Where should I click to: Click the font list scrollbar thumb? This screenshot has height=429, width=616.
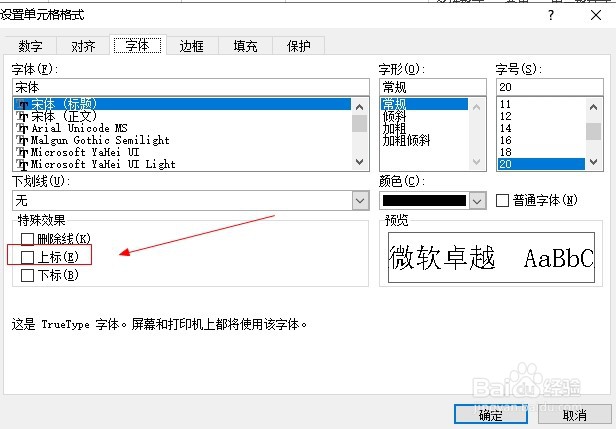pyautogui.click(x=359, y=123)
